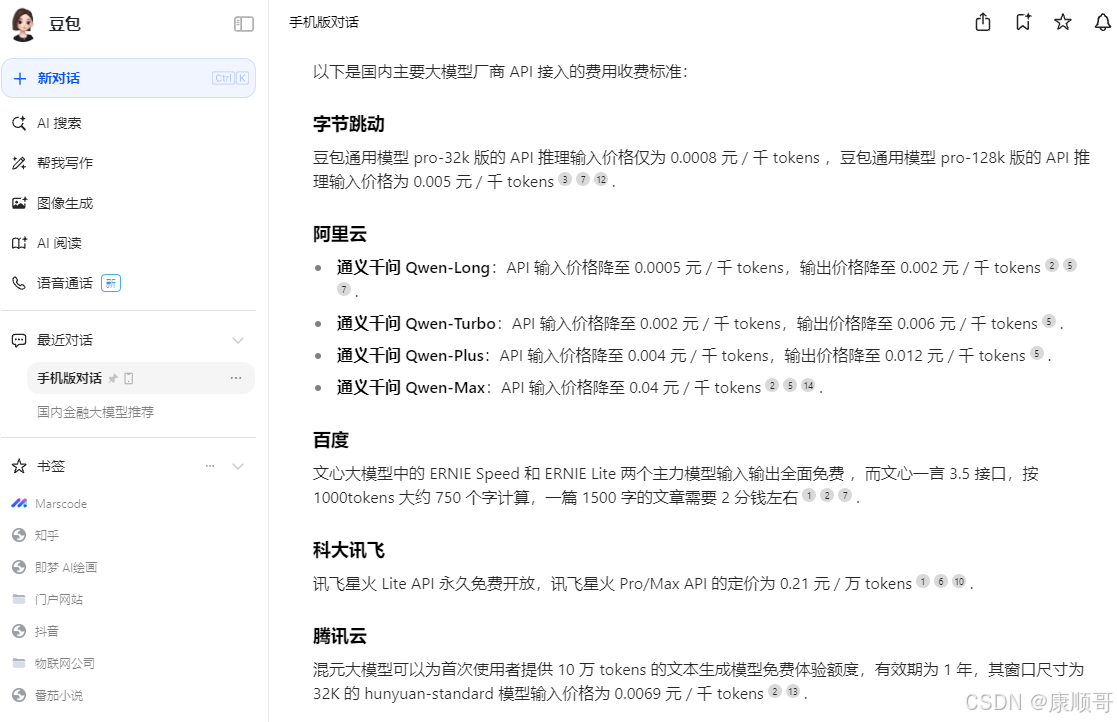The image size is (1117, 722).
Task: Open the 书签 more options ellipsis
Action: 209,466
